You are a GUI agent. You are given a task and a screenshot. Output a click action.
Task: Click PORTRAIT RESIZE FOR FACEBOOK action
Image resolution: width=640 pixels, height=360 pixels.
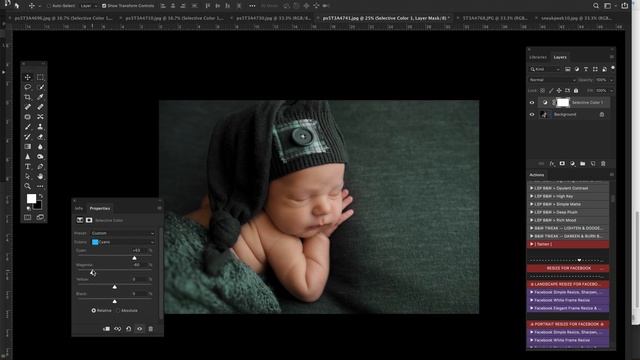coord(568,324)
